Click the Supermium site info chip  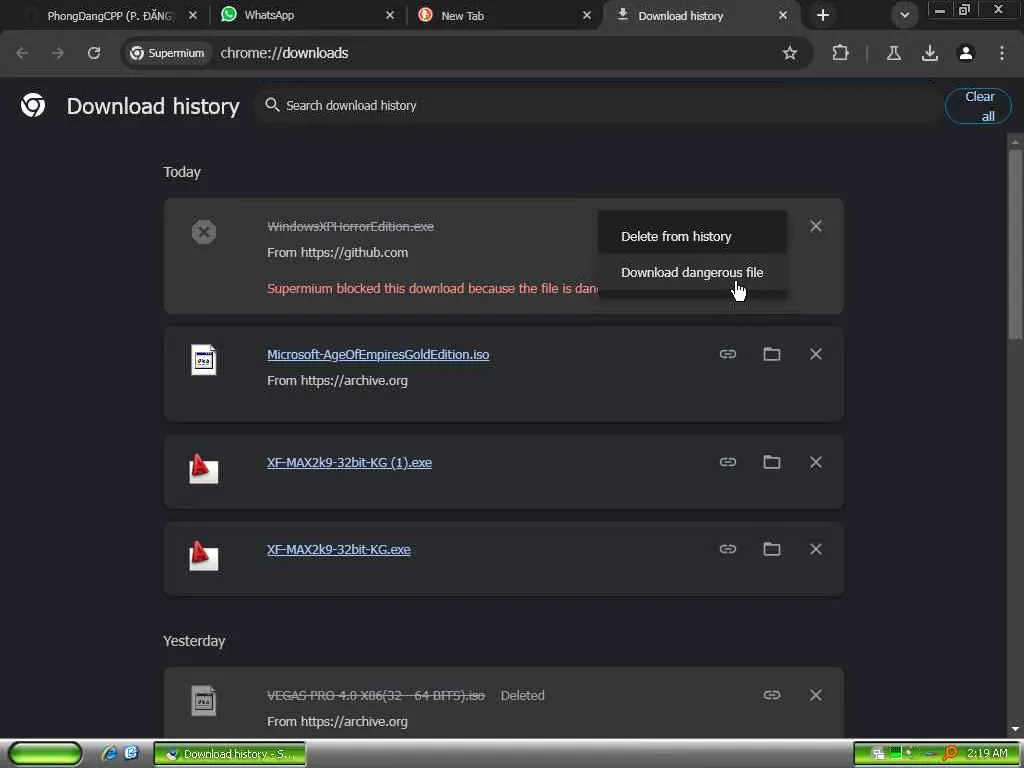click(167, 53)
